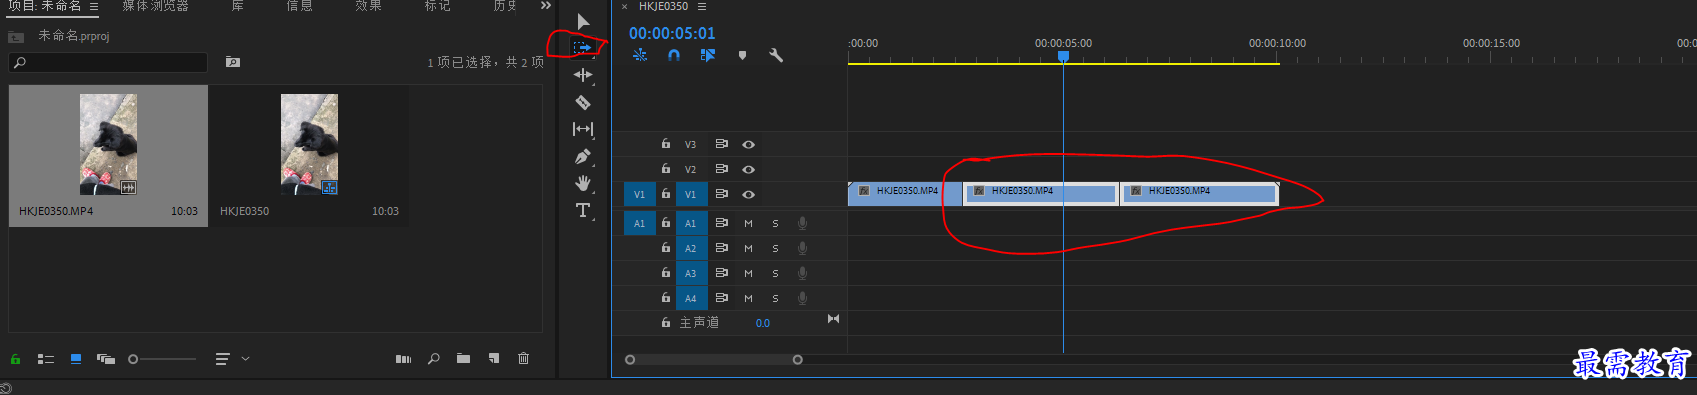Select HKJE0350.MP4 clip thumbnail in bin

[x=108, y=145]
